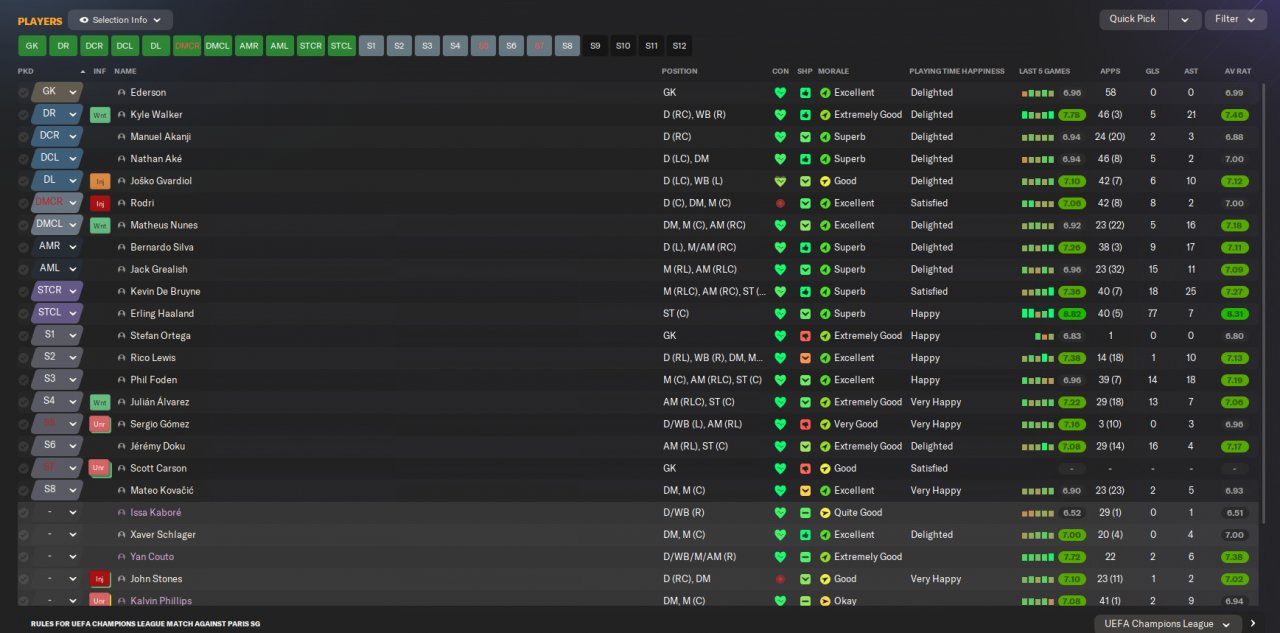
Task: Click the PKD column sort arrow
Action: pyautogui.click(x=83, y=72)
